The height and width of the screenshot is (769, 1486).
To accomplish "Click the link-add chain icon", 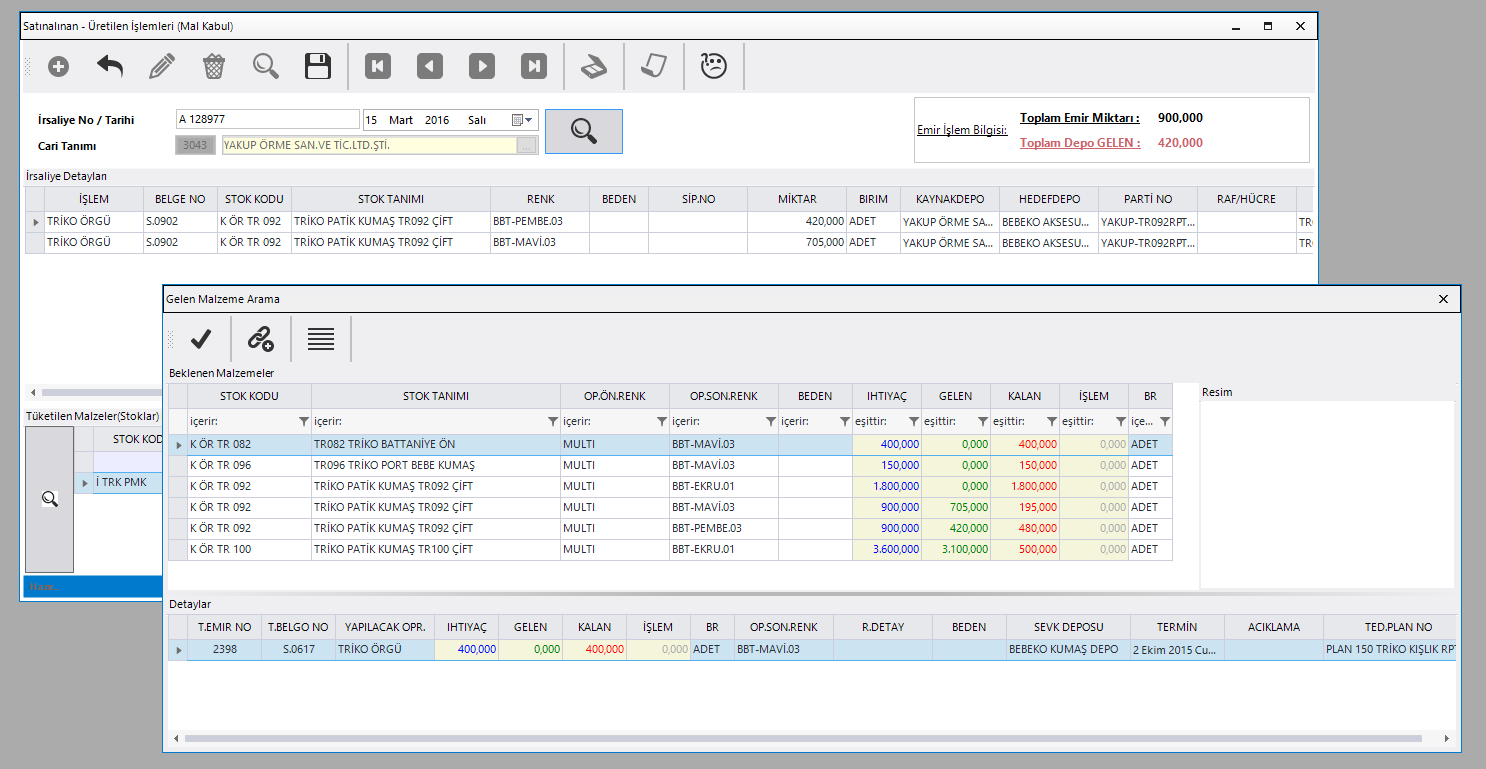I will pos(261,339).
